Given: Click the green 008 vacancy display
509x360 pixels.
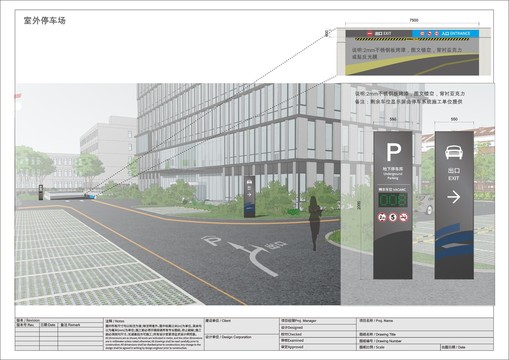Looking at the screenshot, I should 393,200.
